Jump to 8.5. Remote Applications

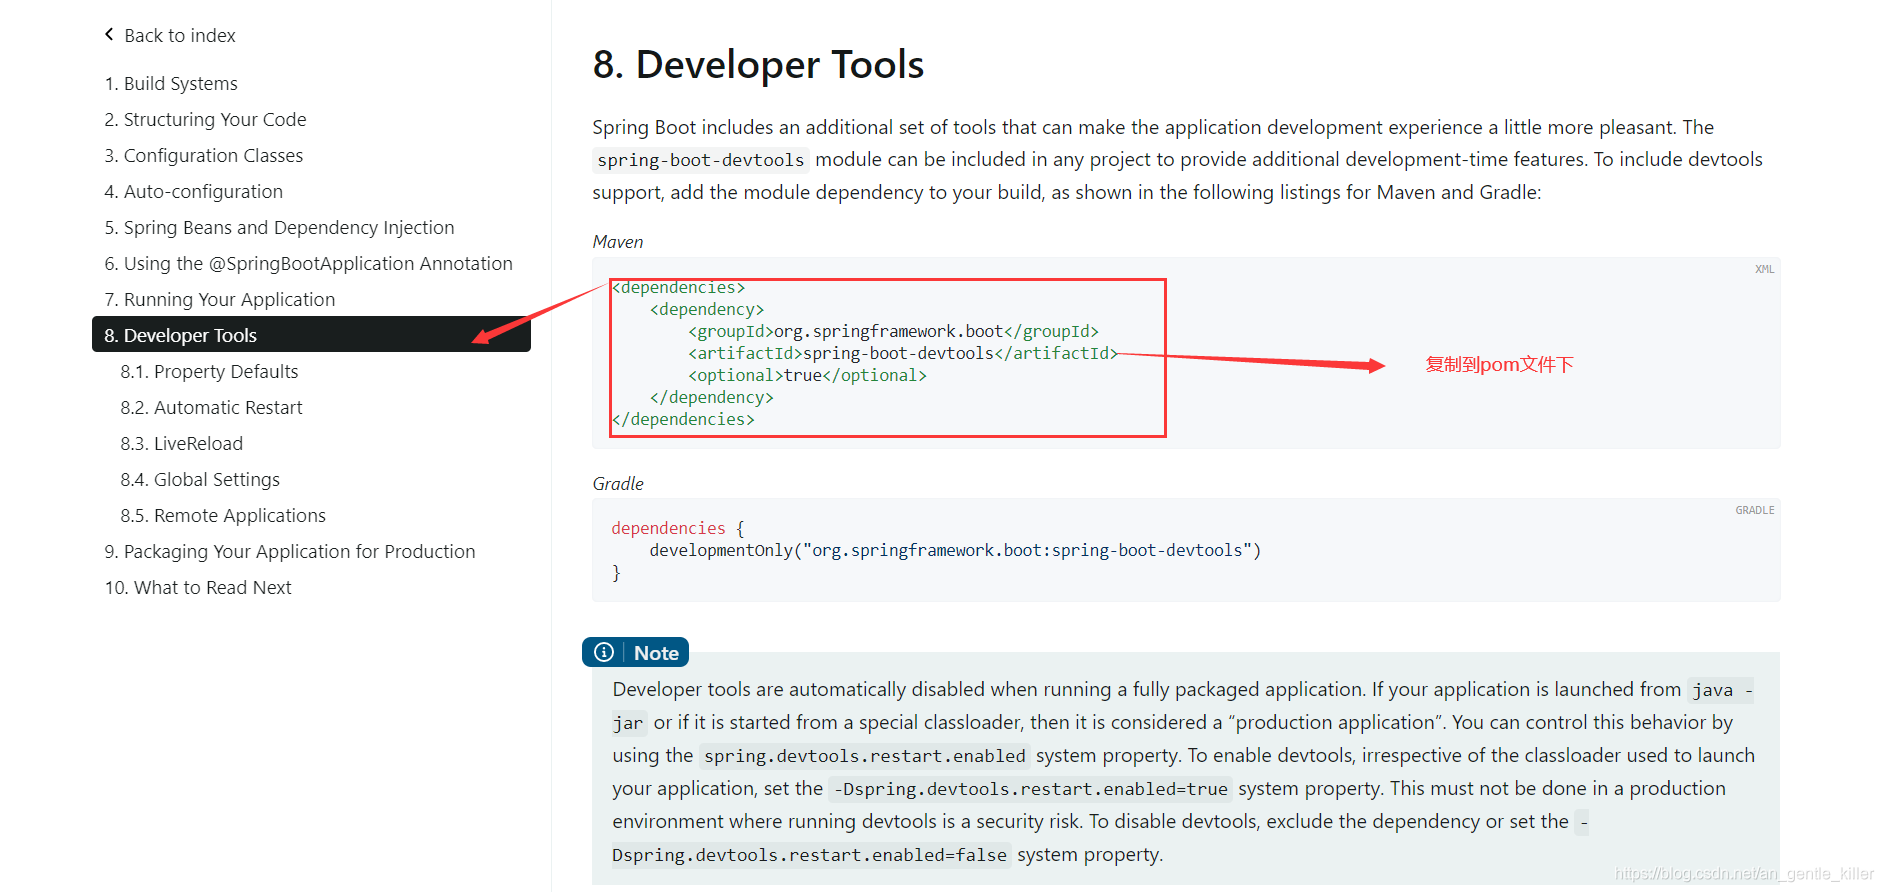(223, 515)
